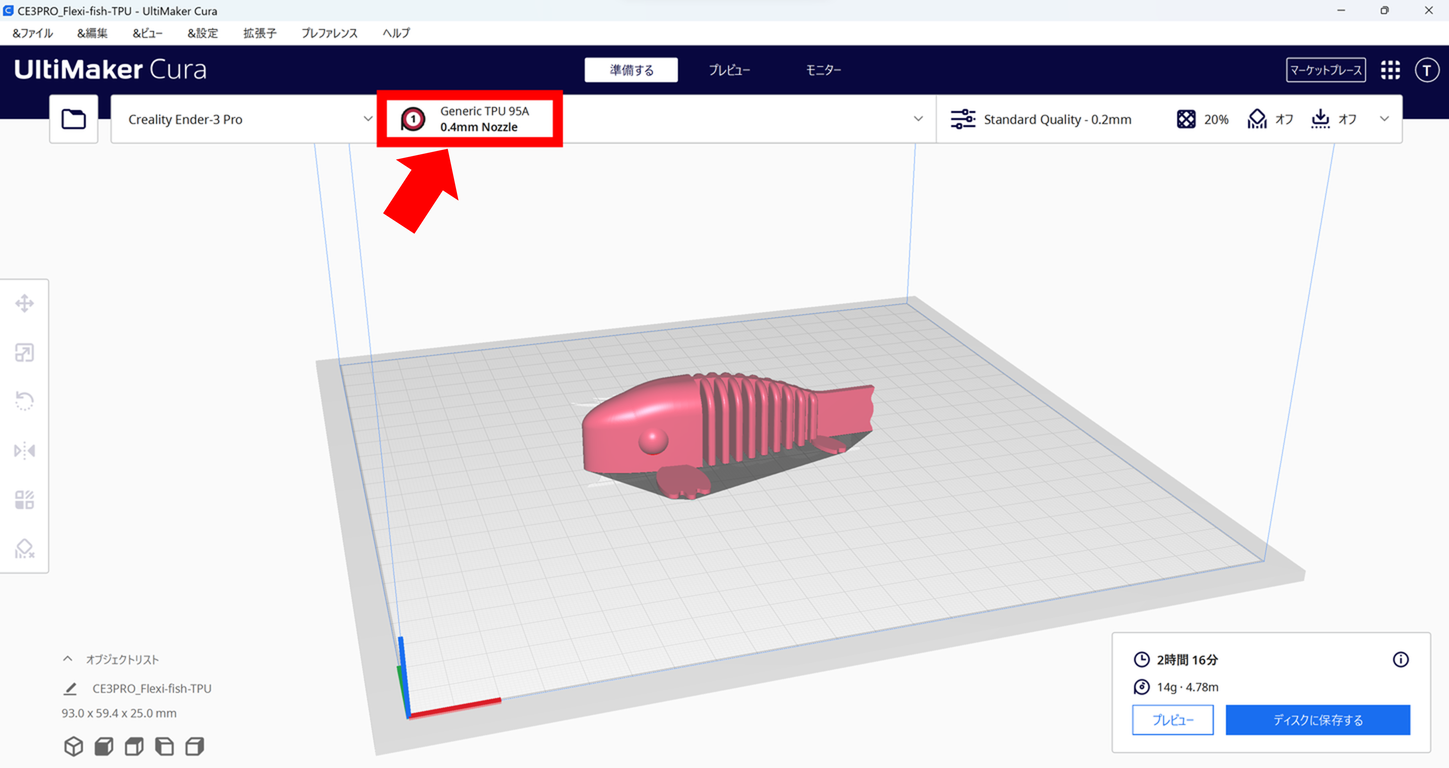1449x768 pixels.
Task: Expand the print settings panel chevron
Action: tap(1384, 119)
